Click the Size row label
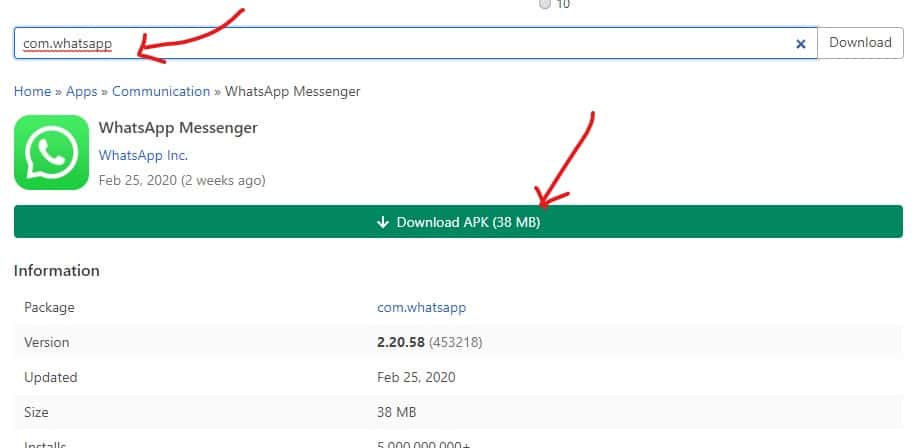The height and width of the screenshot is (448, 920). [36, 412]
